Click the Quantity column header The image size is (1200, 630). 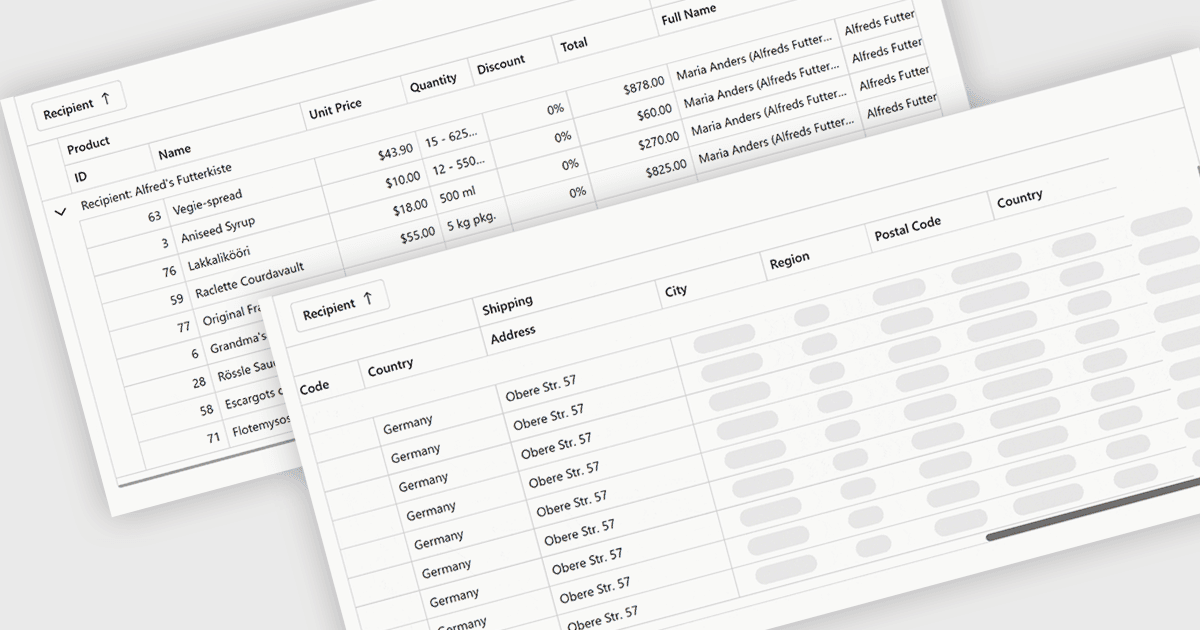tap(433, 84)
